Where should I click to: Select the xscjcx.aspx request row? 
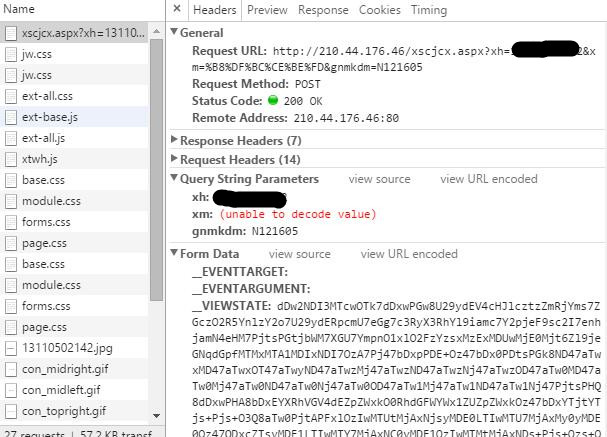tap(74, 33)
